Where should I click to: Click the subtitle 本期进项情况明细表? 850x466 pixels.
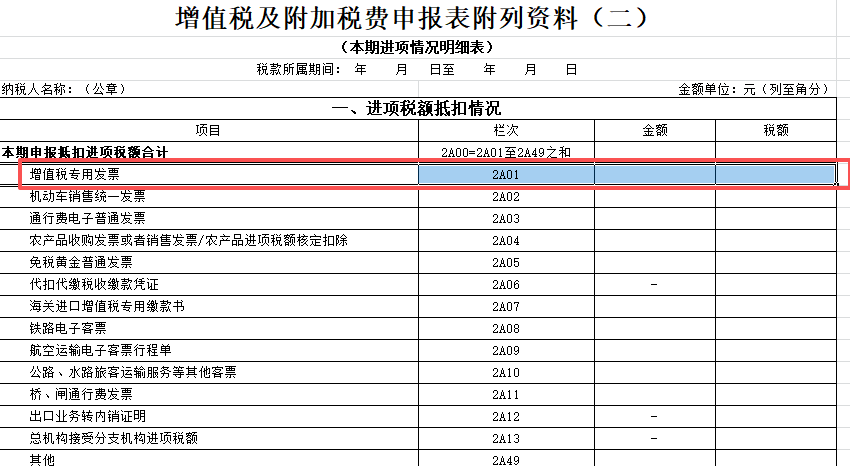click(417, 48)
